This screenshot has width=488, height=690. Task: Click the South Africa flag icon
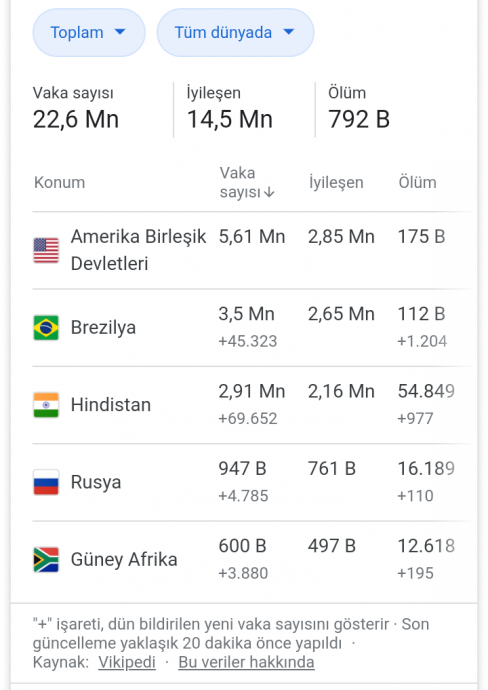coord(46,559)
